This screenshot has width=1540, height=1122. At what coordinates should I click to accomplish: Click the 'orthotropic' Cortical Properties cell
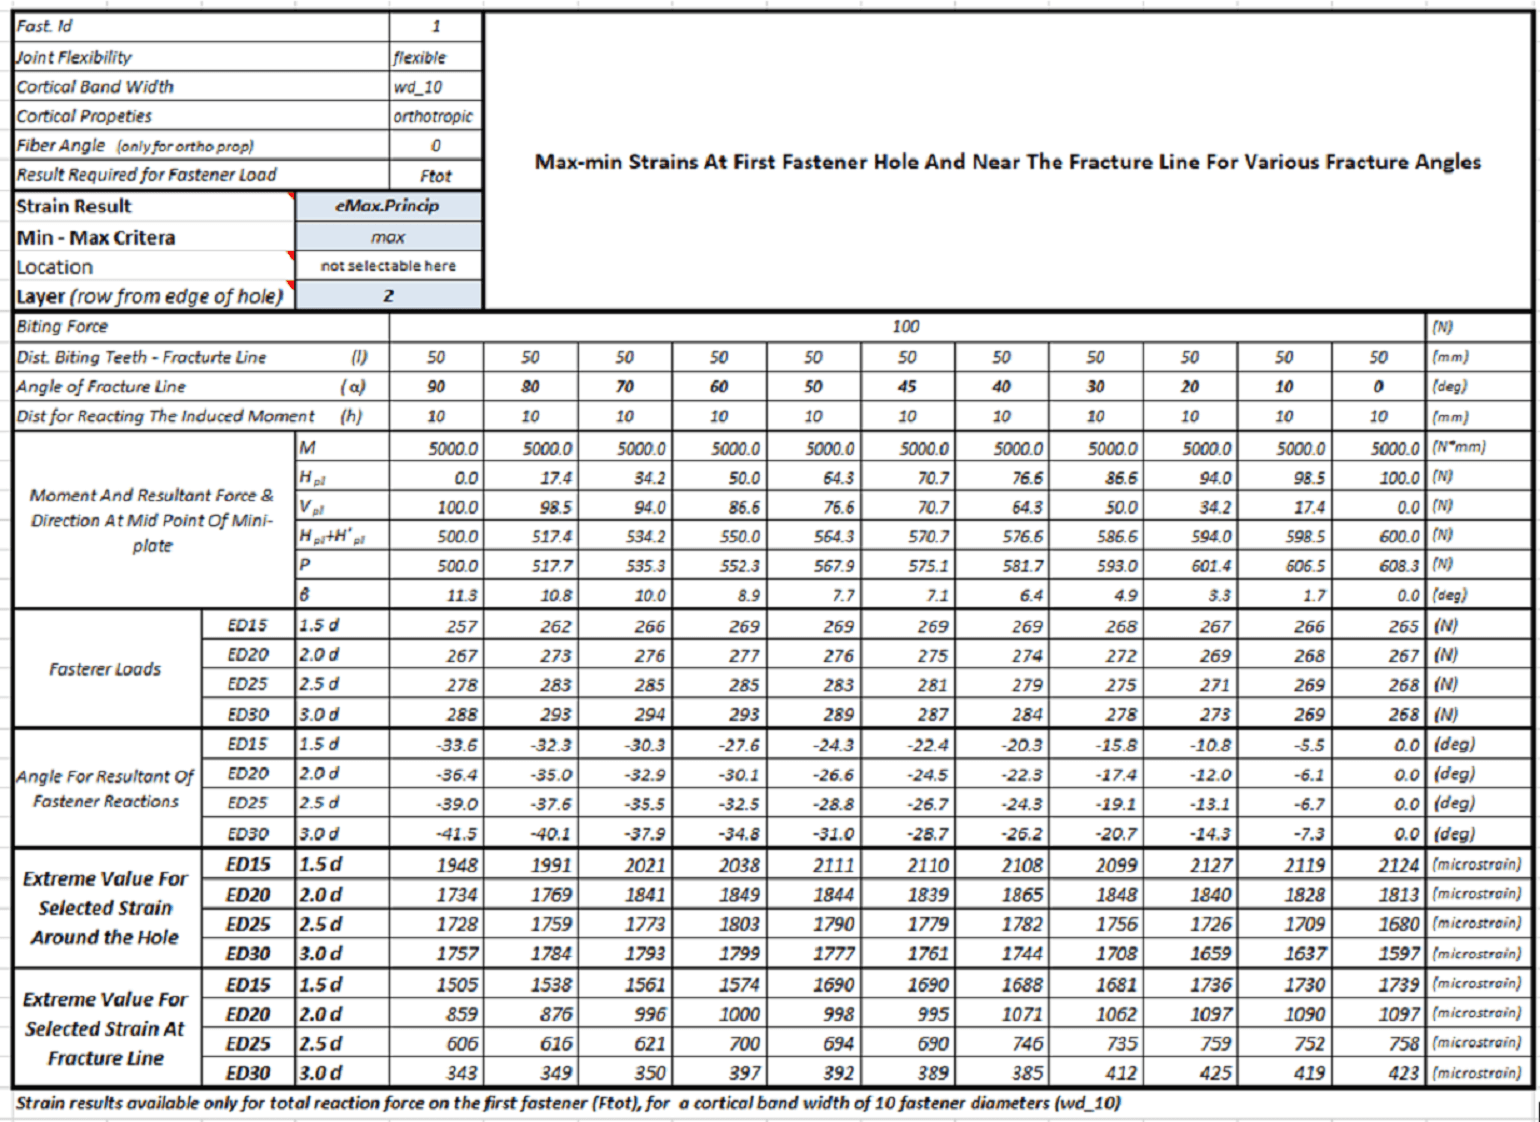click(435, 116)
